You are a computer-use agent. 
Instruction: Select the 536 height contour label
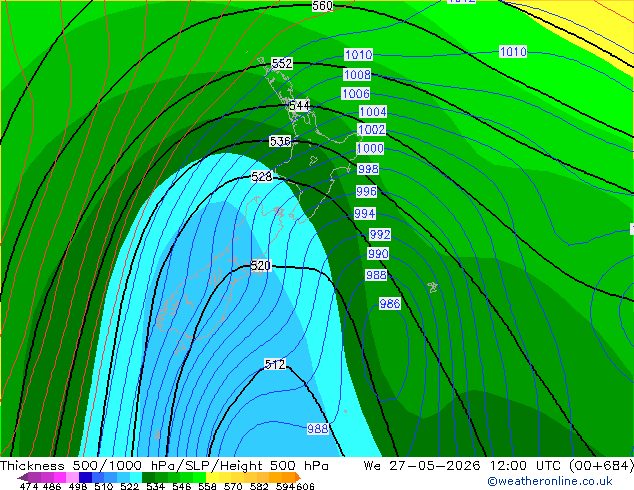(280, 141)
